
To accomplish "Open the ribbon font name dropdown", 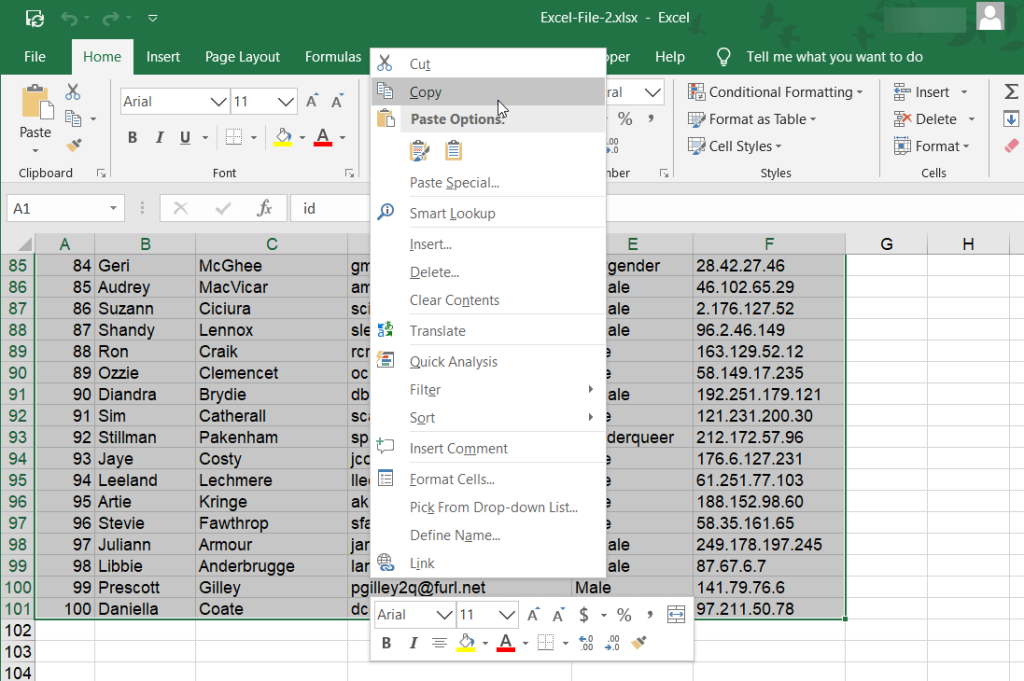I will (218, 102).
